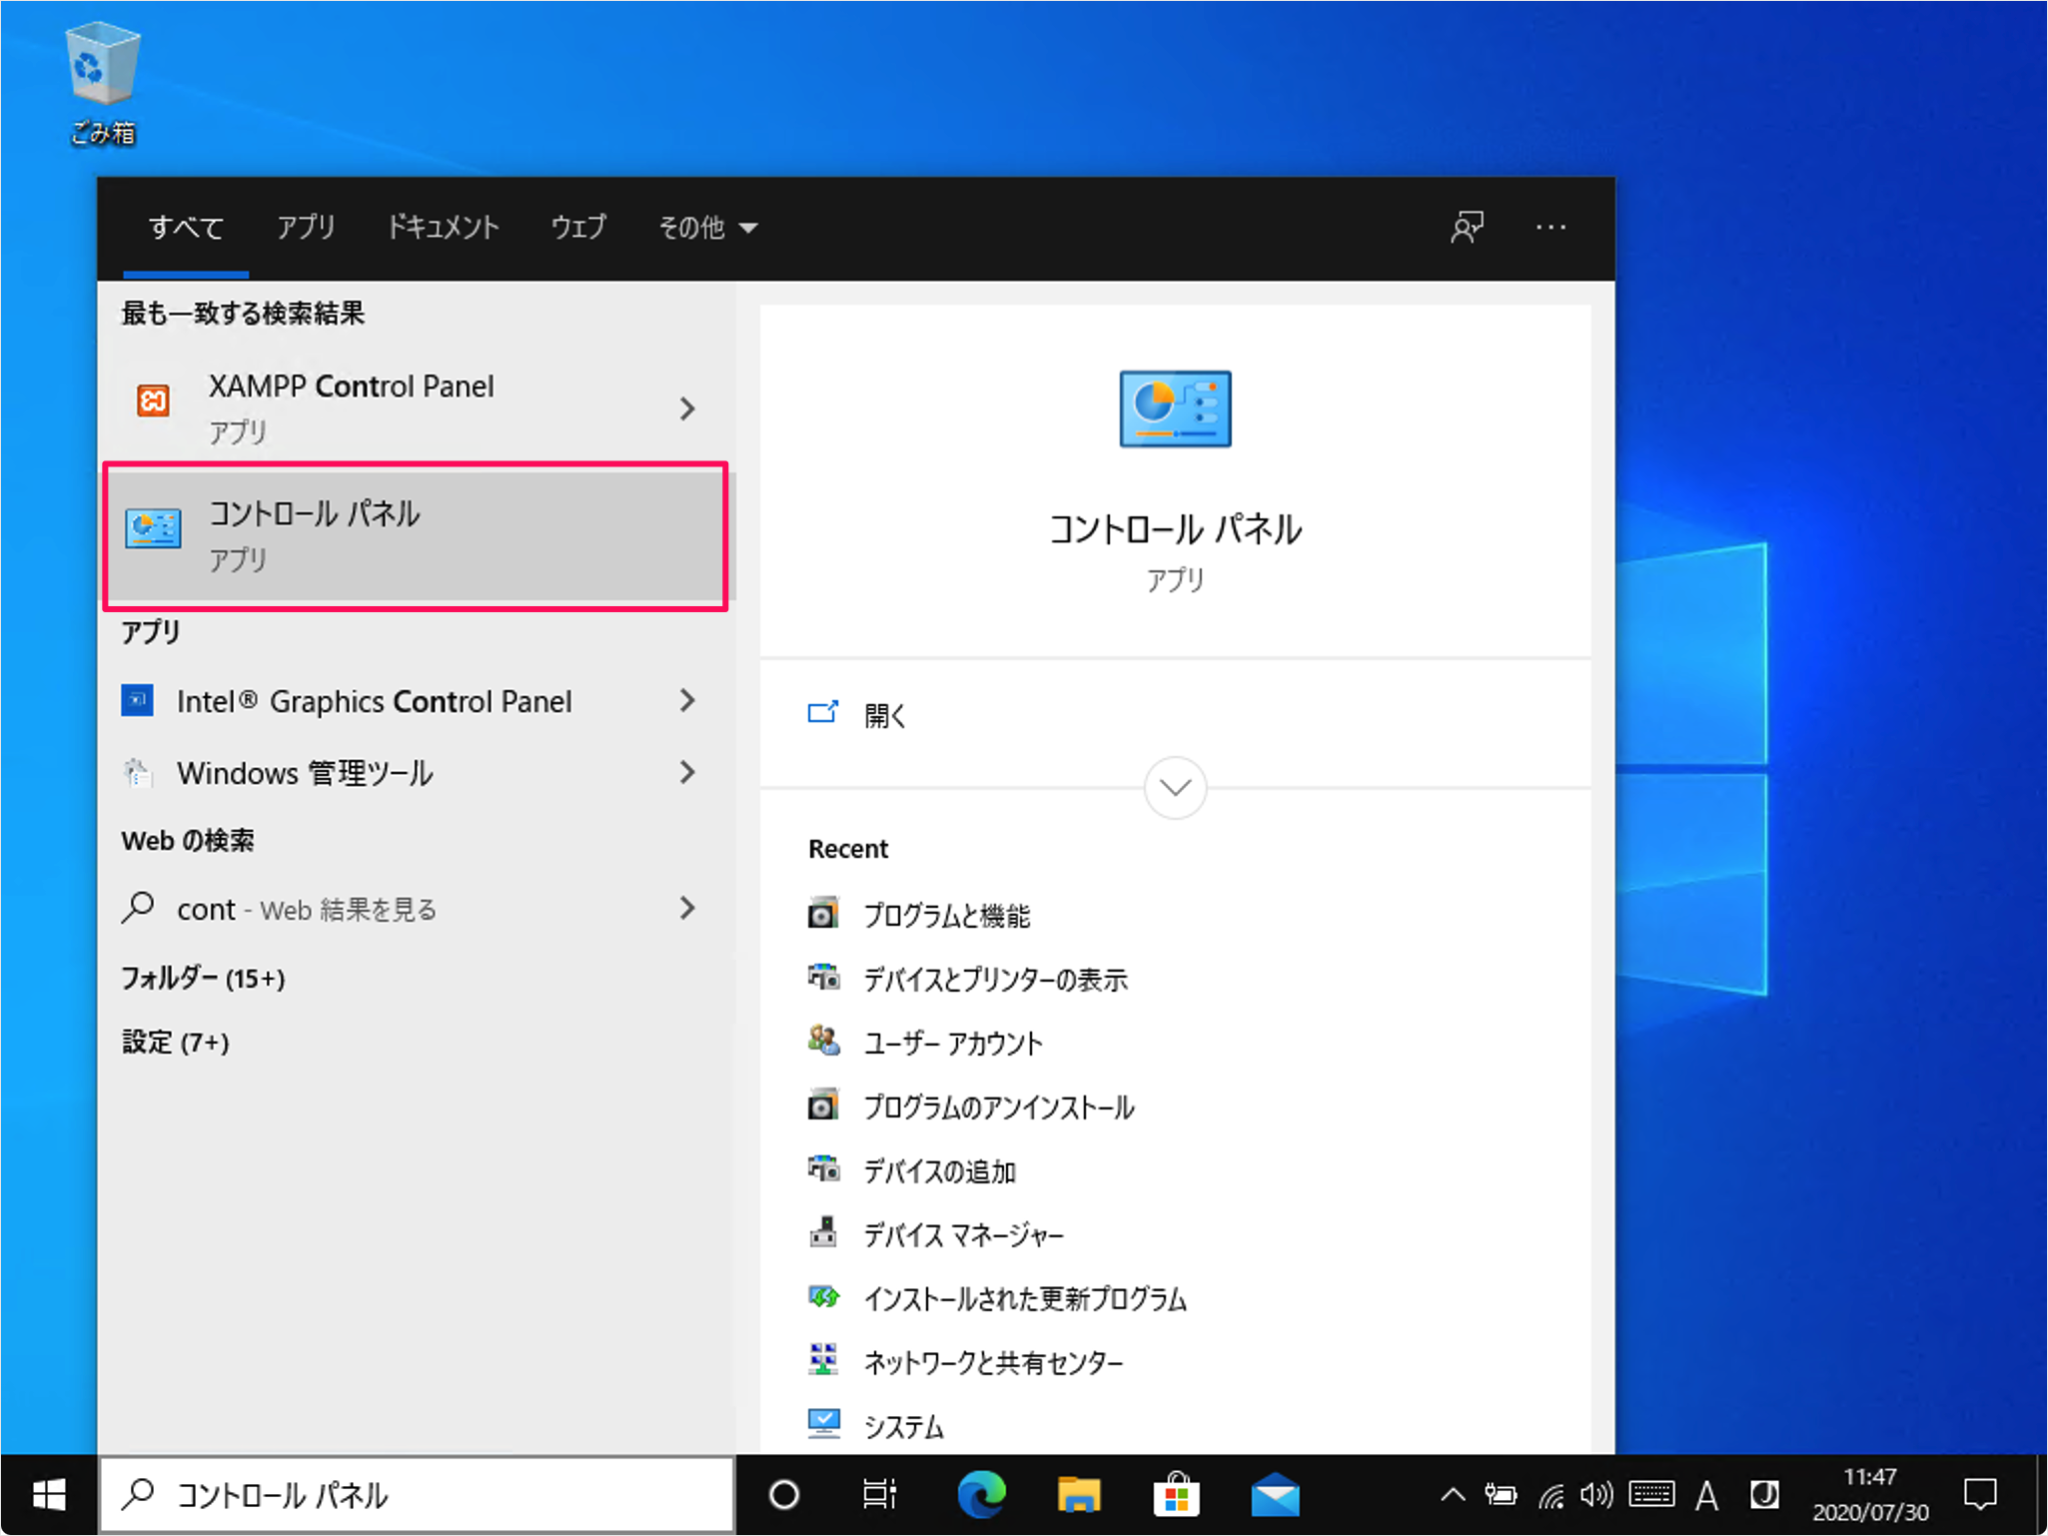
Task: Open the Mail app from the taskbar
Action: click(1275, 1494)
